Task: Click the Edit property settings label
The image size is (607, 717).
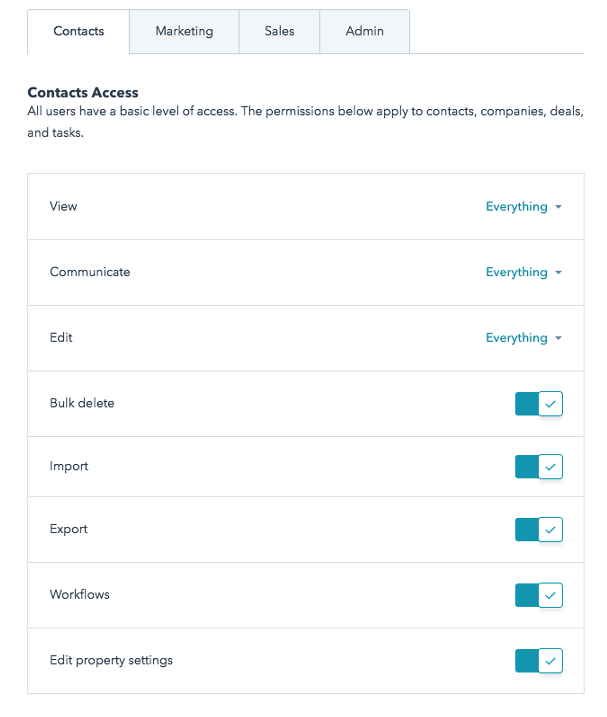Action: click(111, 660)
